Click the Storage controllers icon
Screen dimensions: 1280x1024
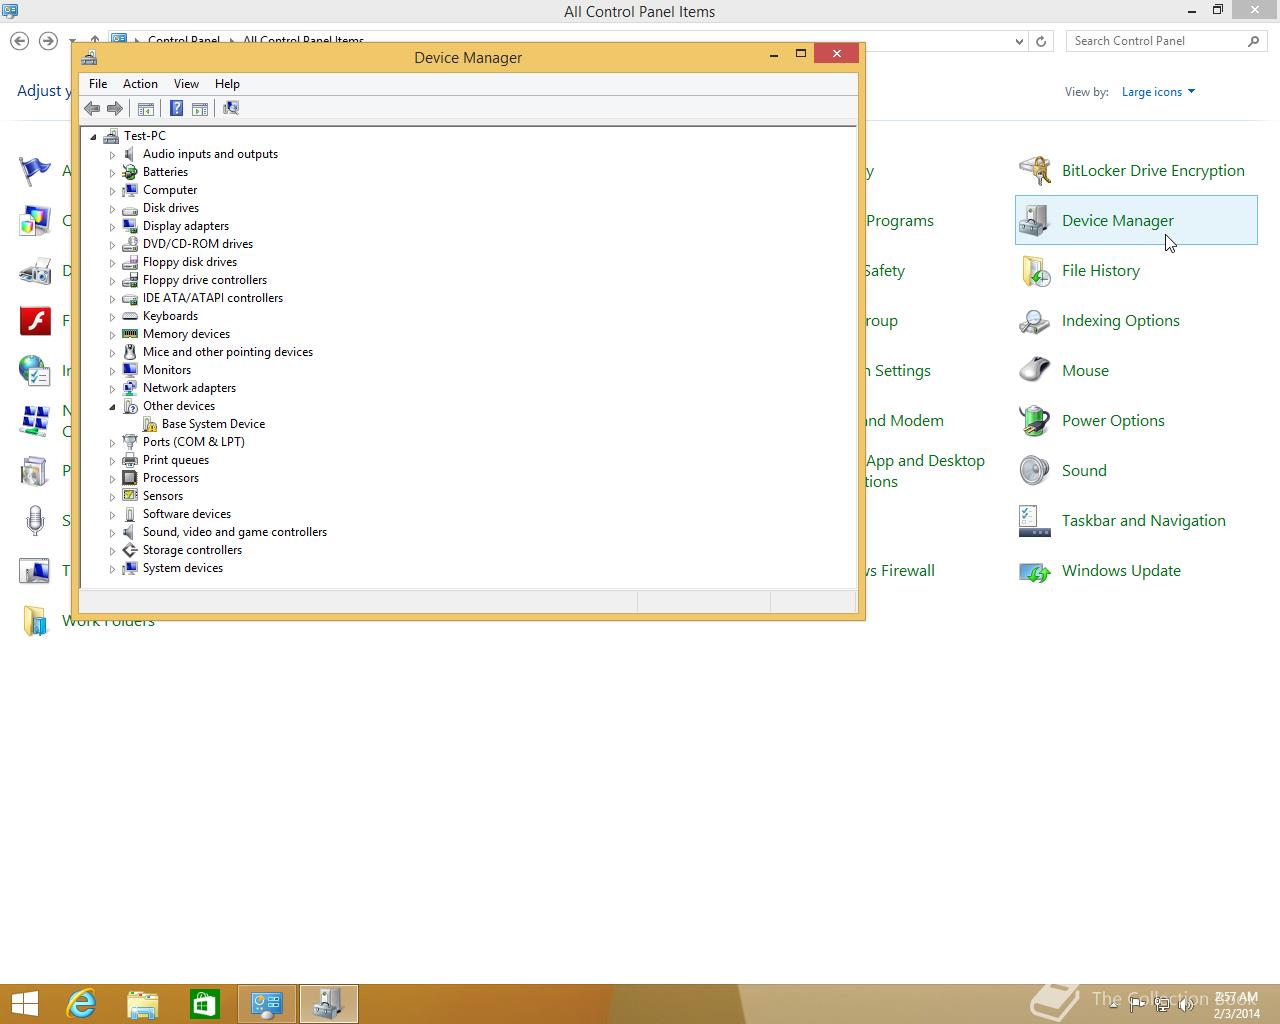130,550
